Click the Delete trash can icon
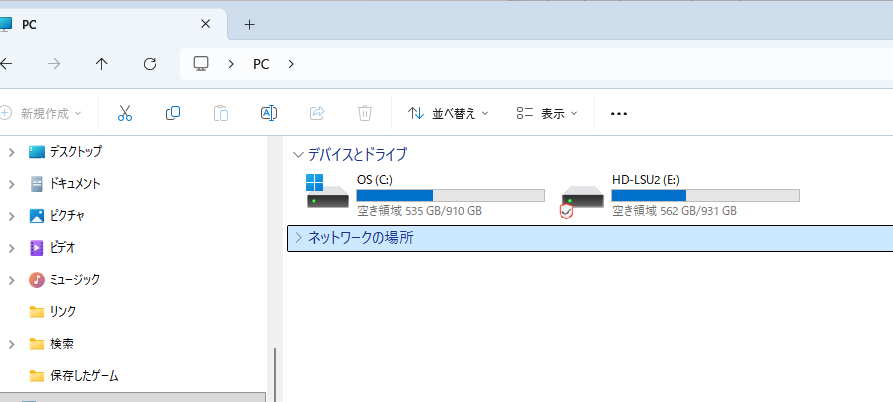 (366, 113)
